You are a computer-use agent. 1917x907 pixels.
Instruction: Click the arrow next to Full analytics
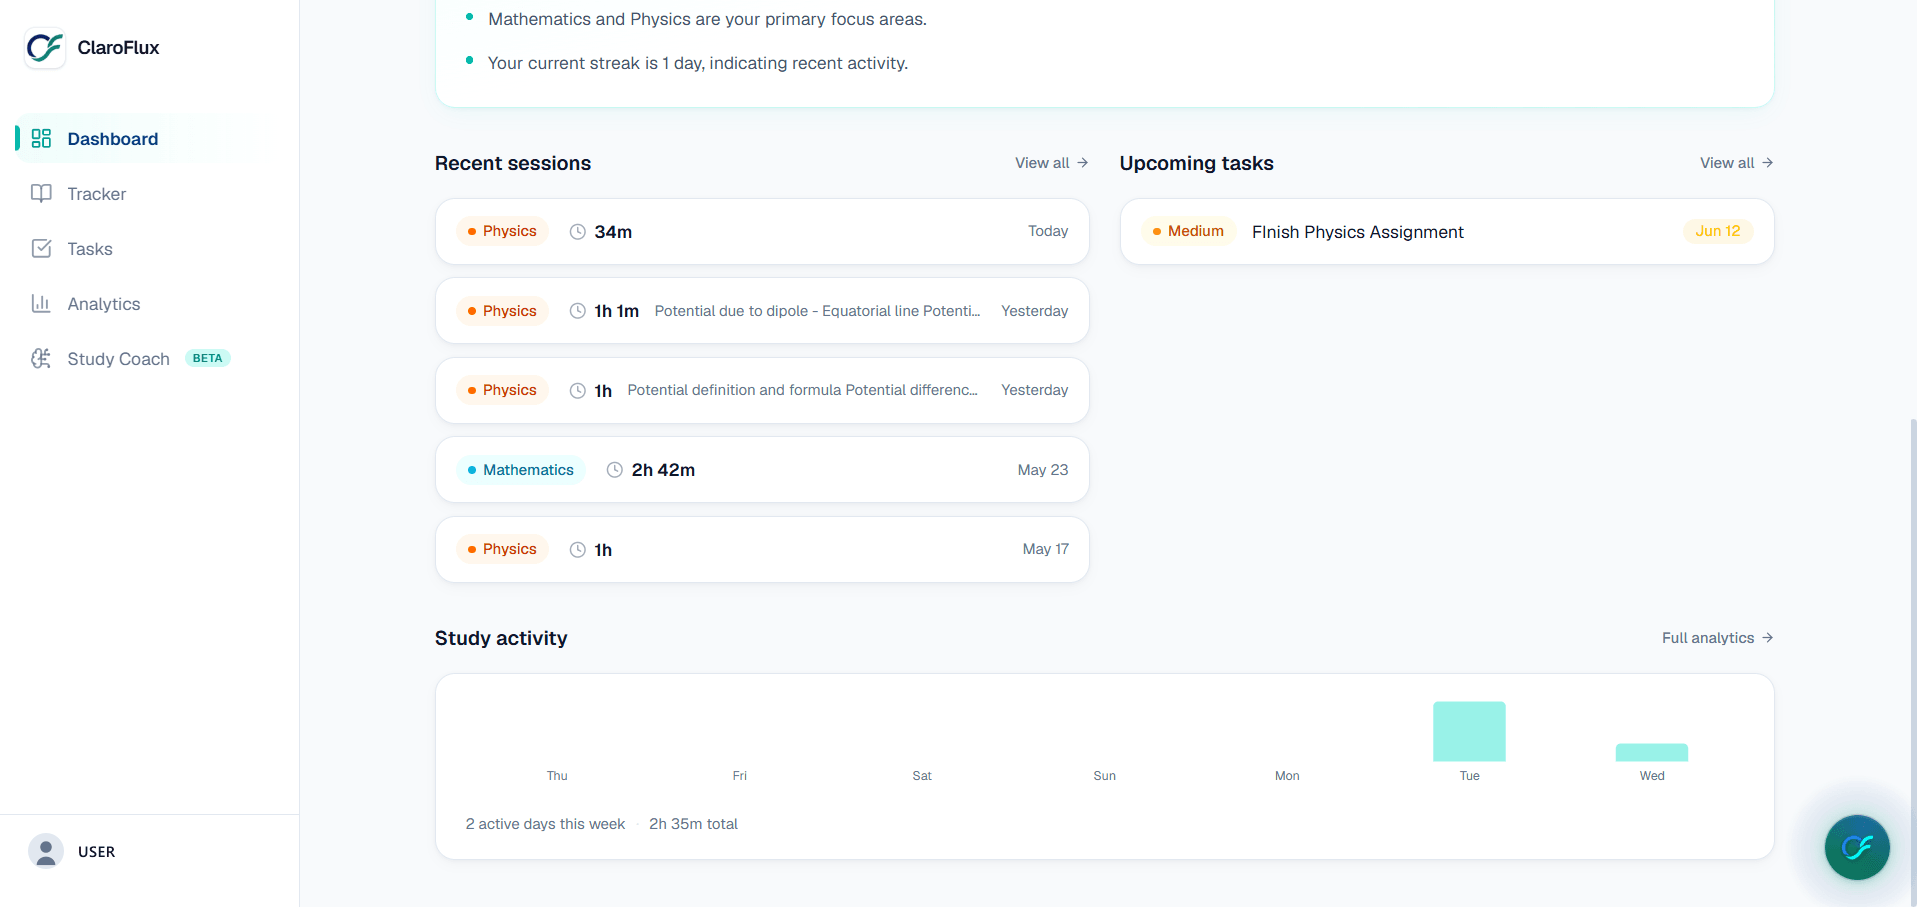[1767, 638]
